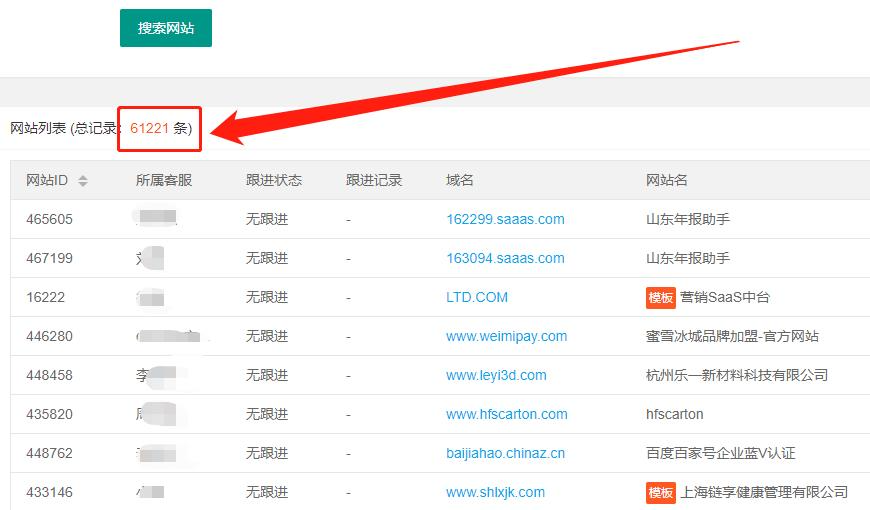Go to the www.leyi3d.com domain

click(496, 375)
